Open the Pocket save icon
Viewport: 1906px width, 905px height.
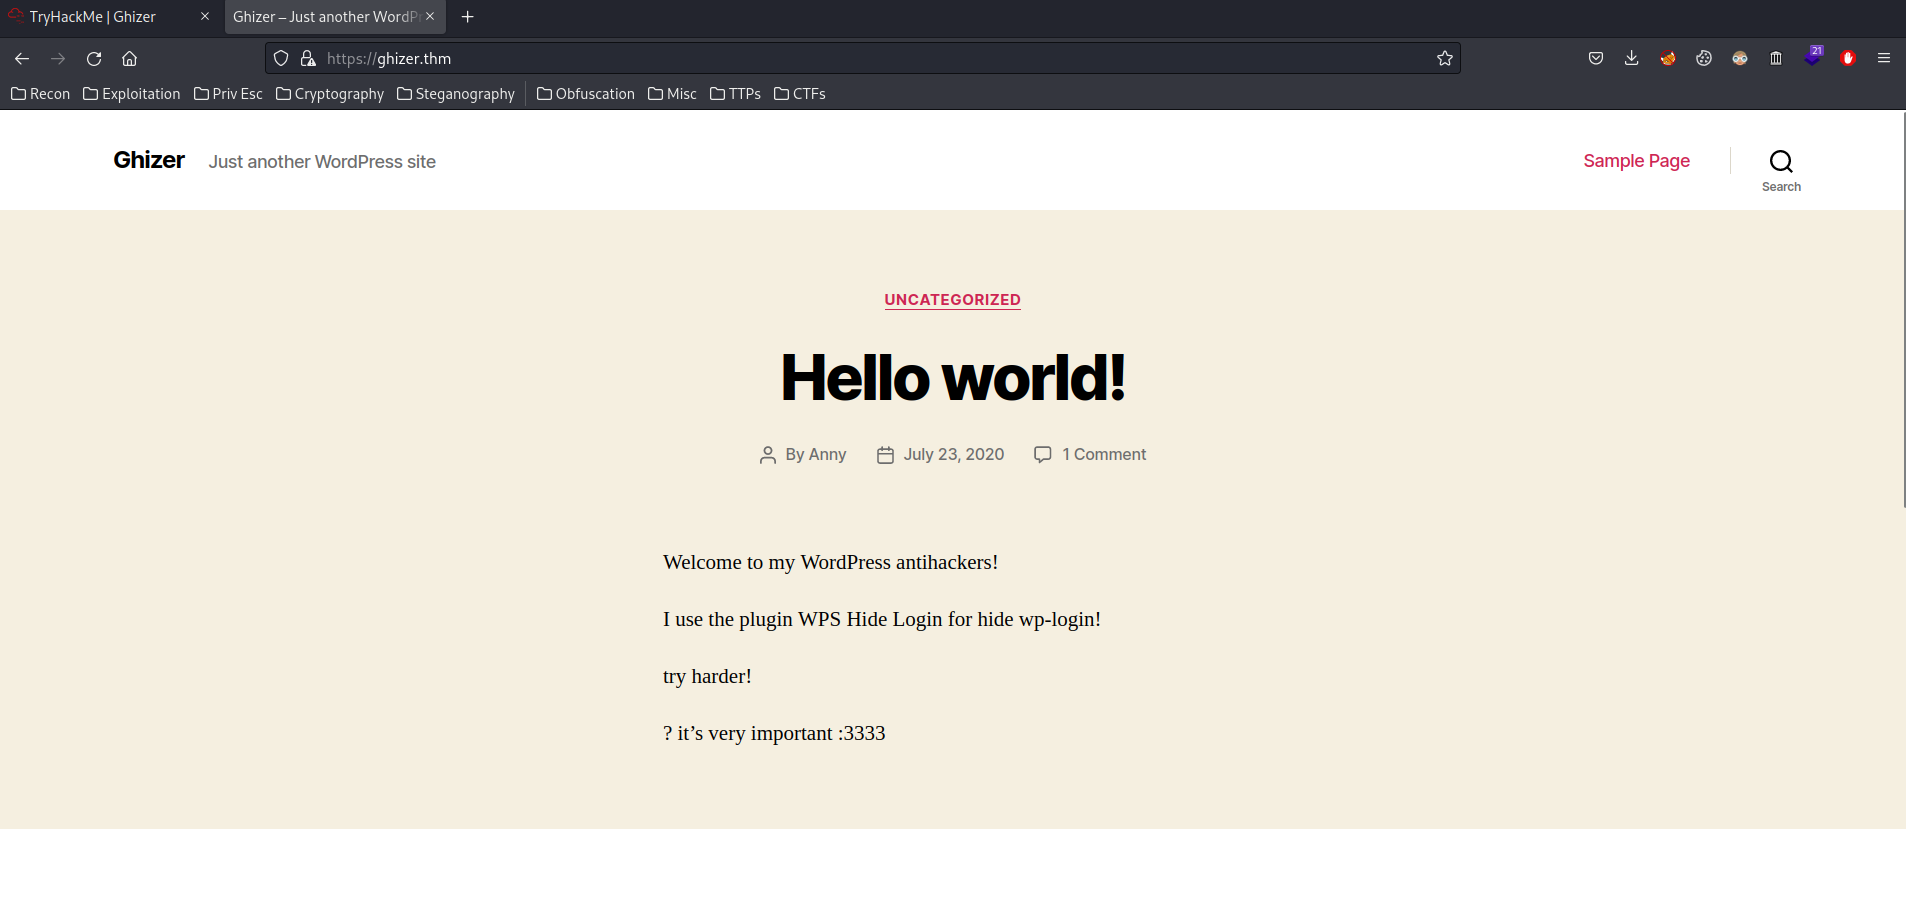1596,59
